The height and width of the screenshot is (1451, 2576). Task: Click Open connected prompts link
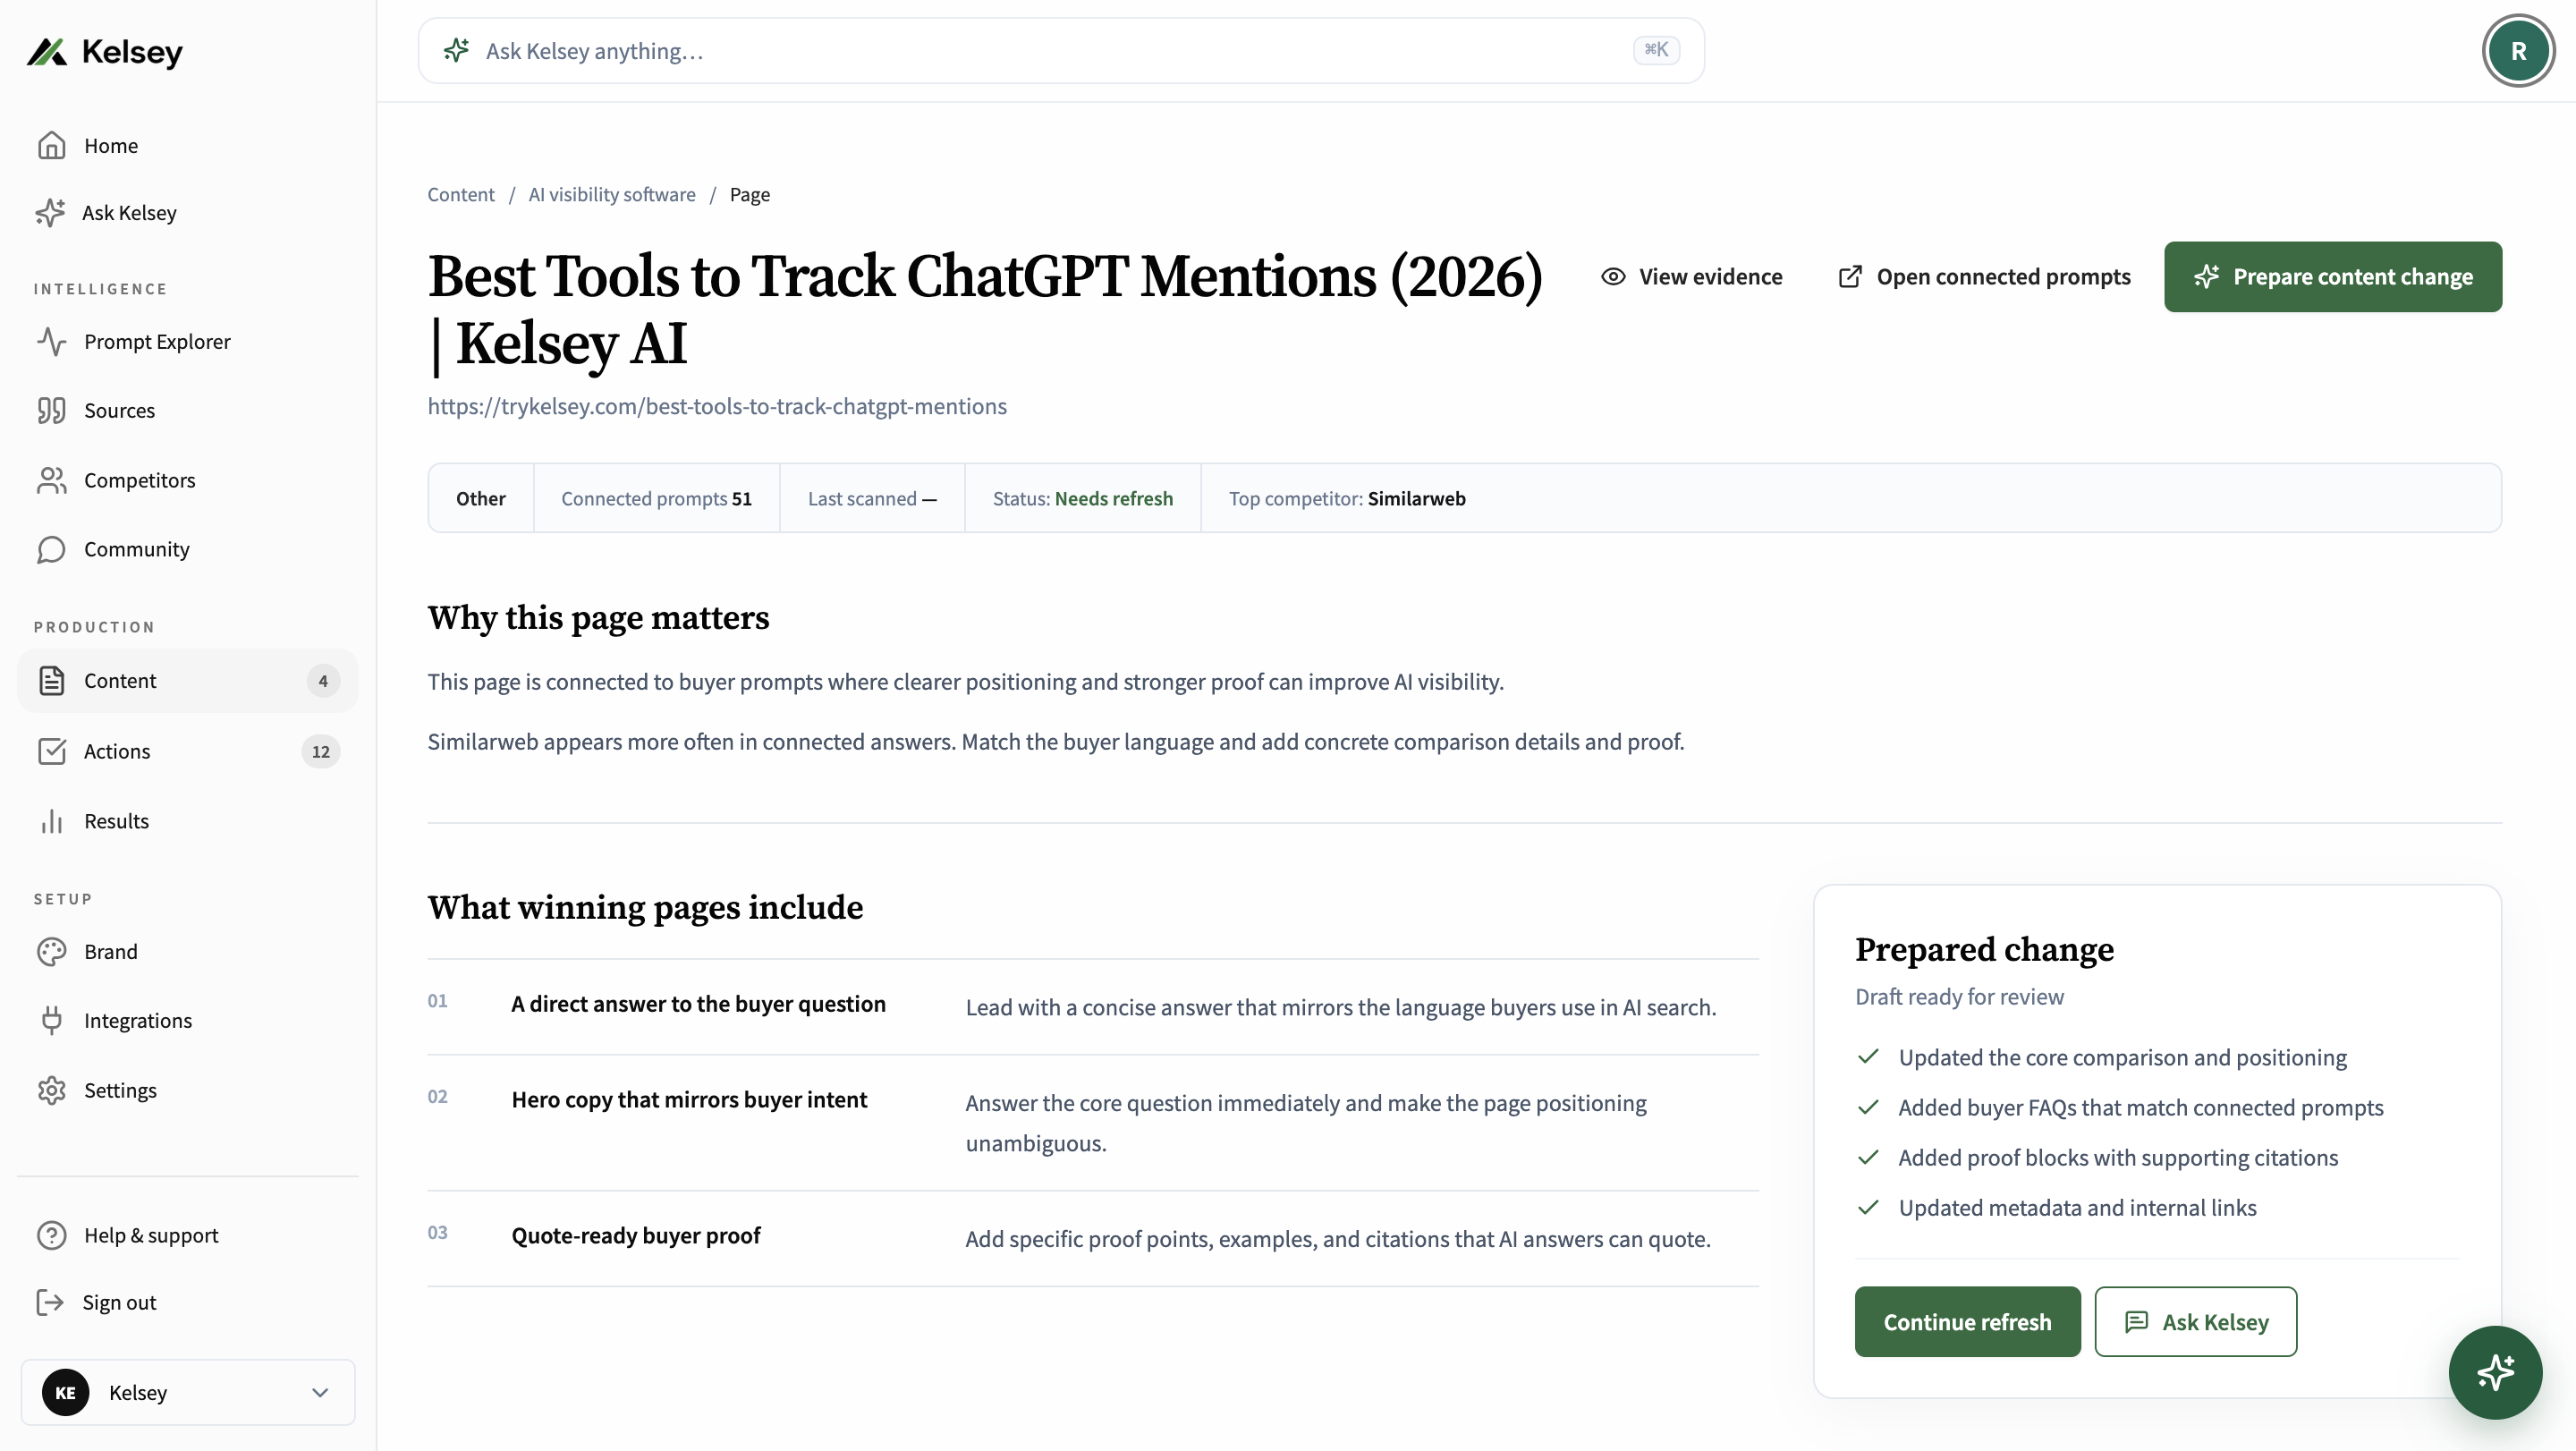point(1984,277)
